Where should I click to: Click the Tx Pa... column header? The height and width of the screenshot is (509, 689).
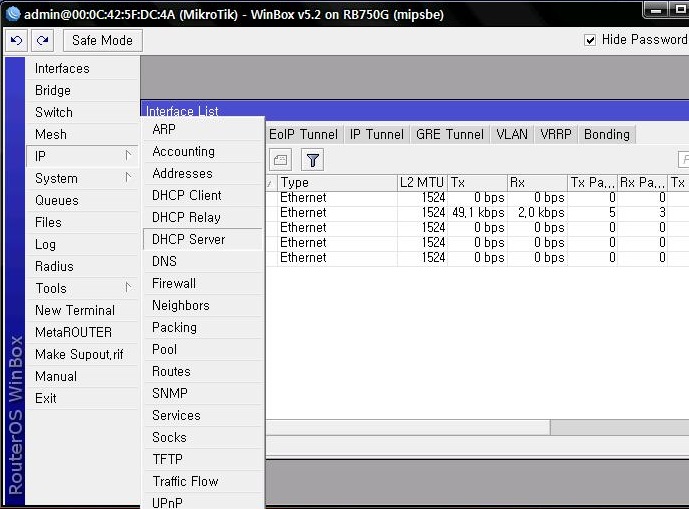(x=592, y=182)
